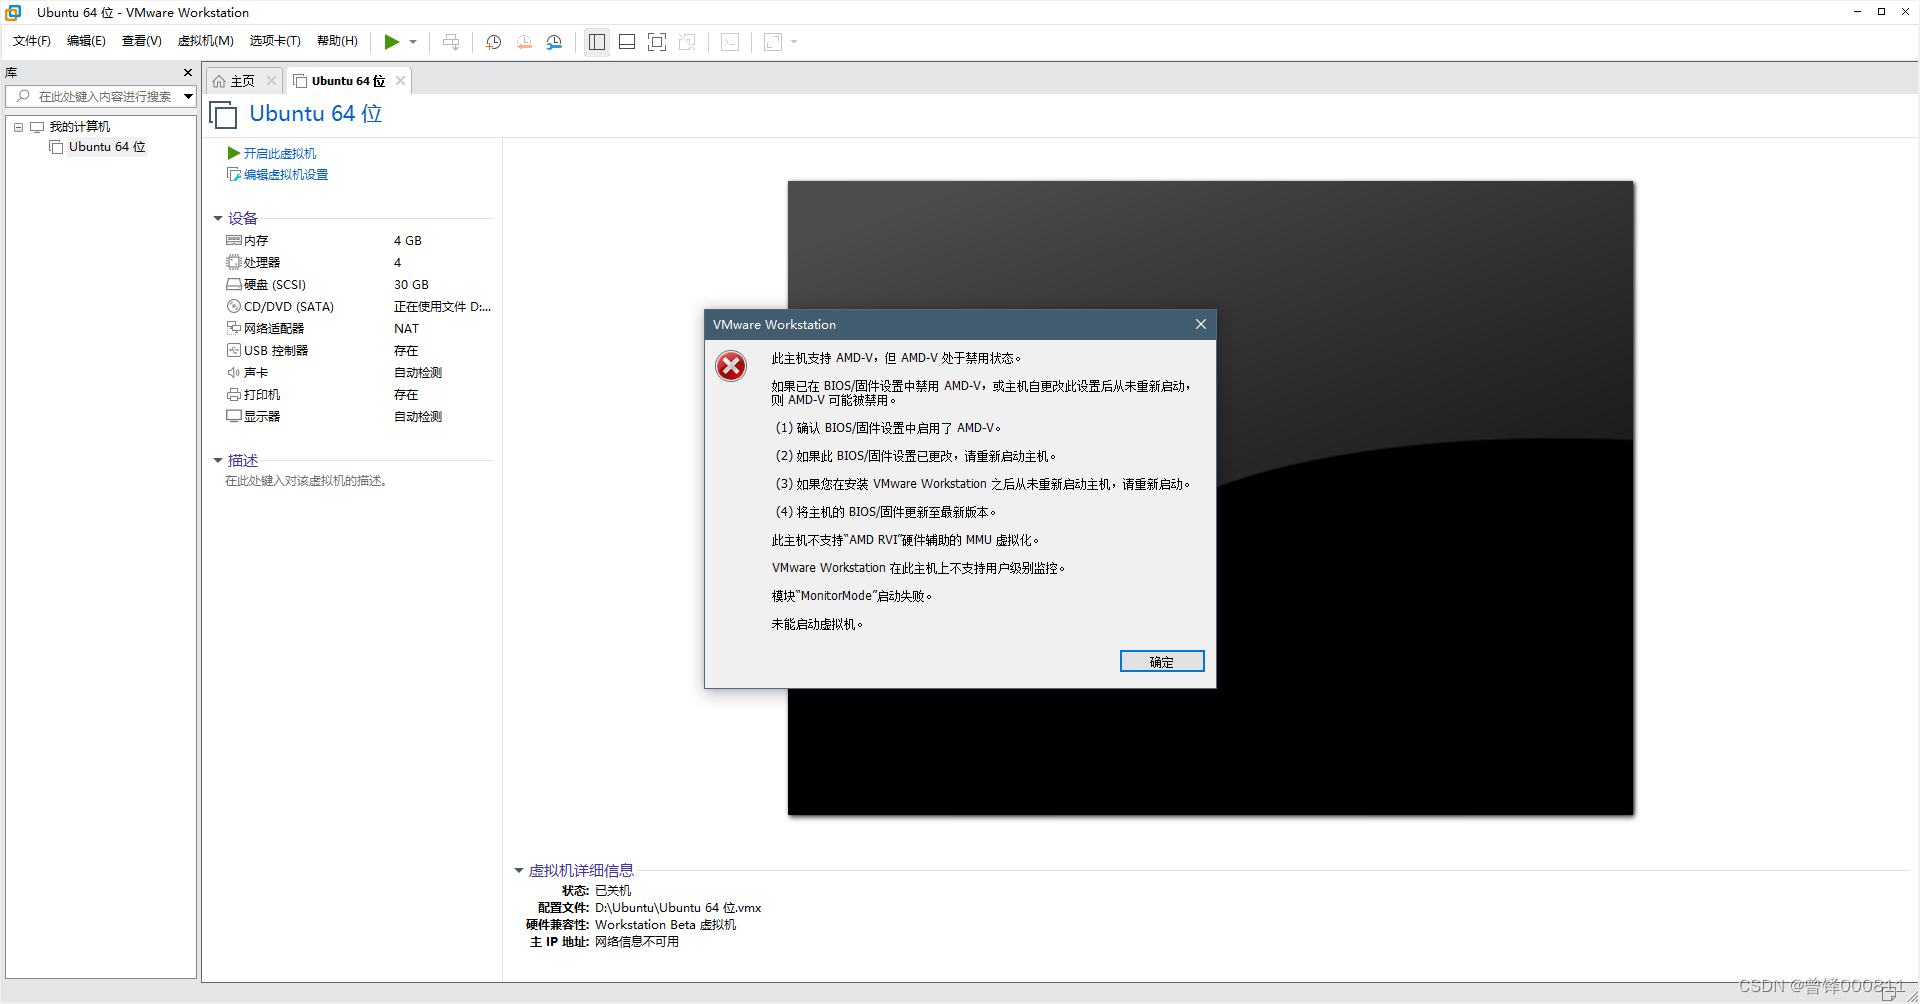Click the Ubuntu 64 位 page title icon
The width and height of the screenshot is (1920, 1004).
tap(224, 115)
